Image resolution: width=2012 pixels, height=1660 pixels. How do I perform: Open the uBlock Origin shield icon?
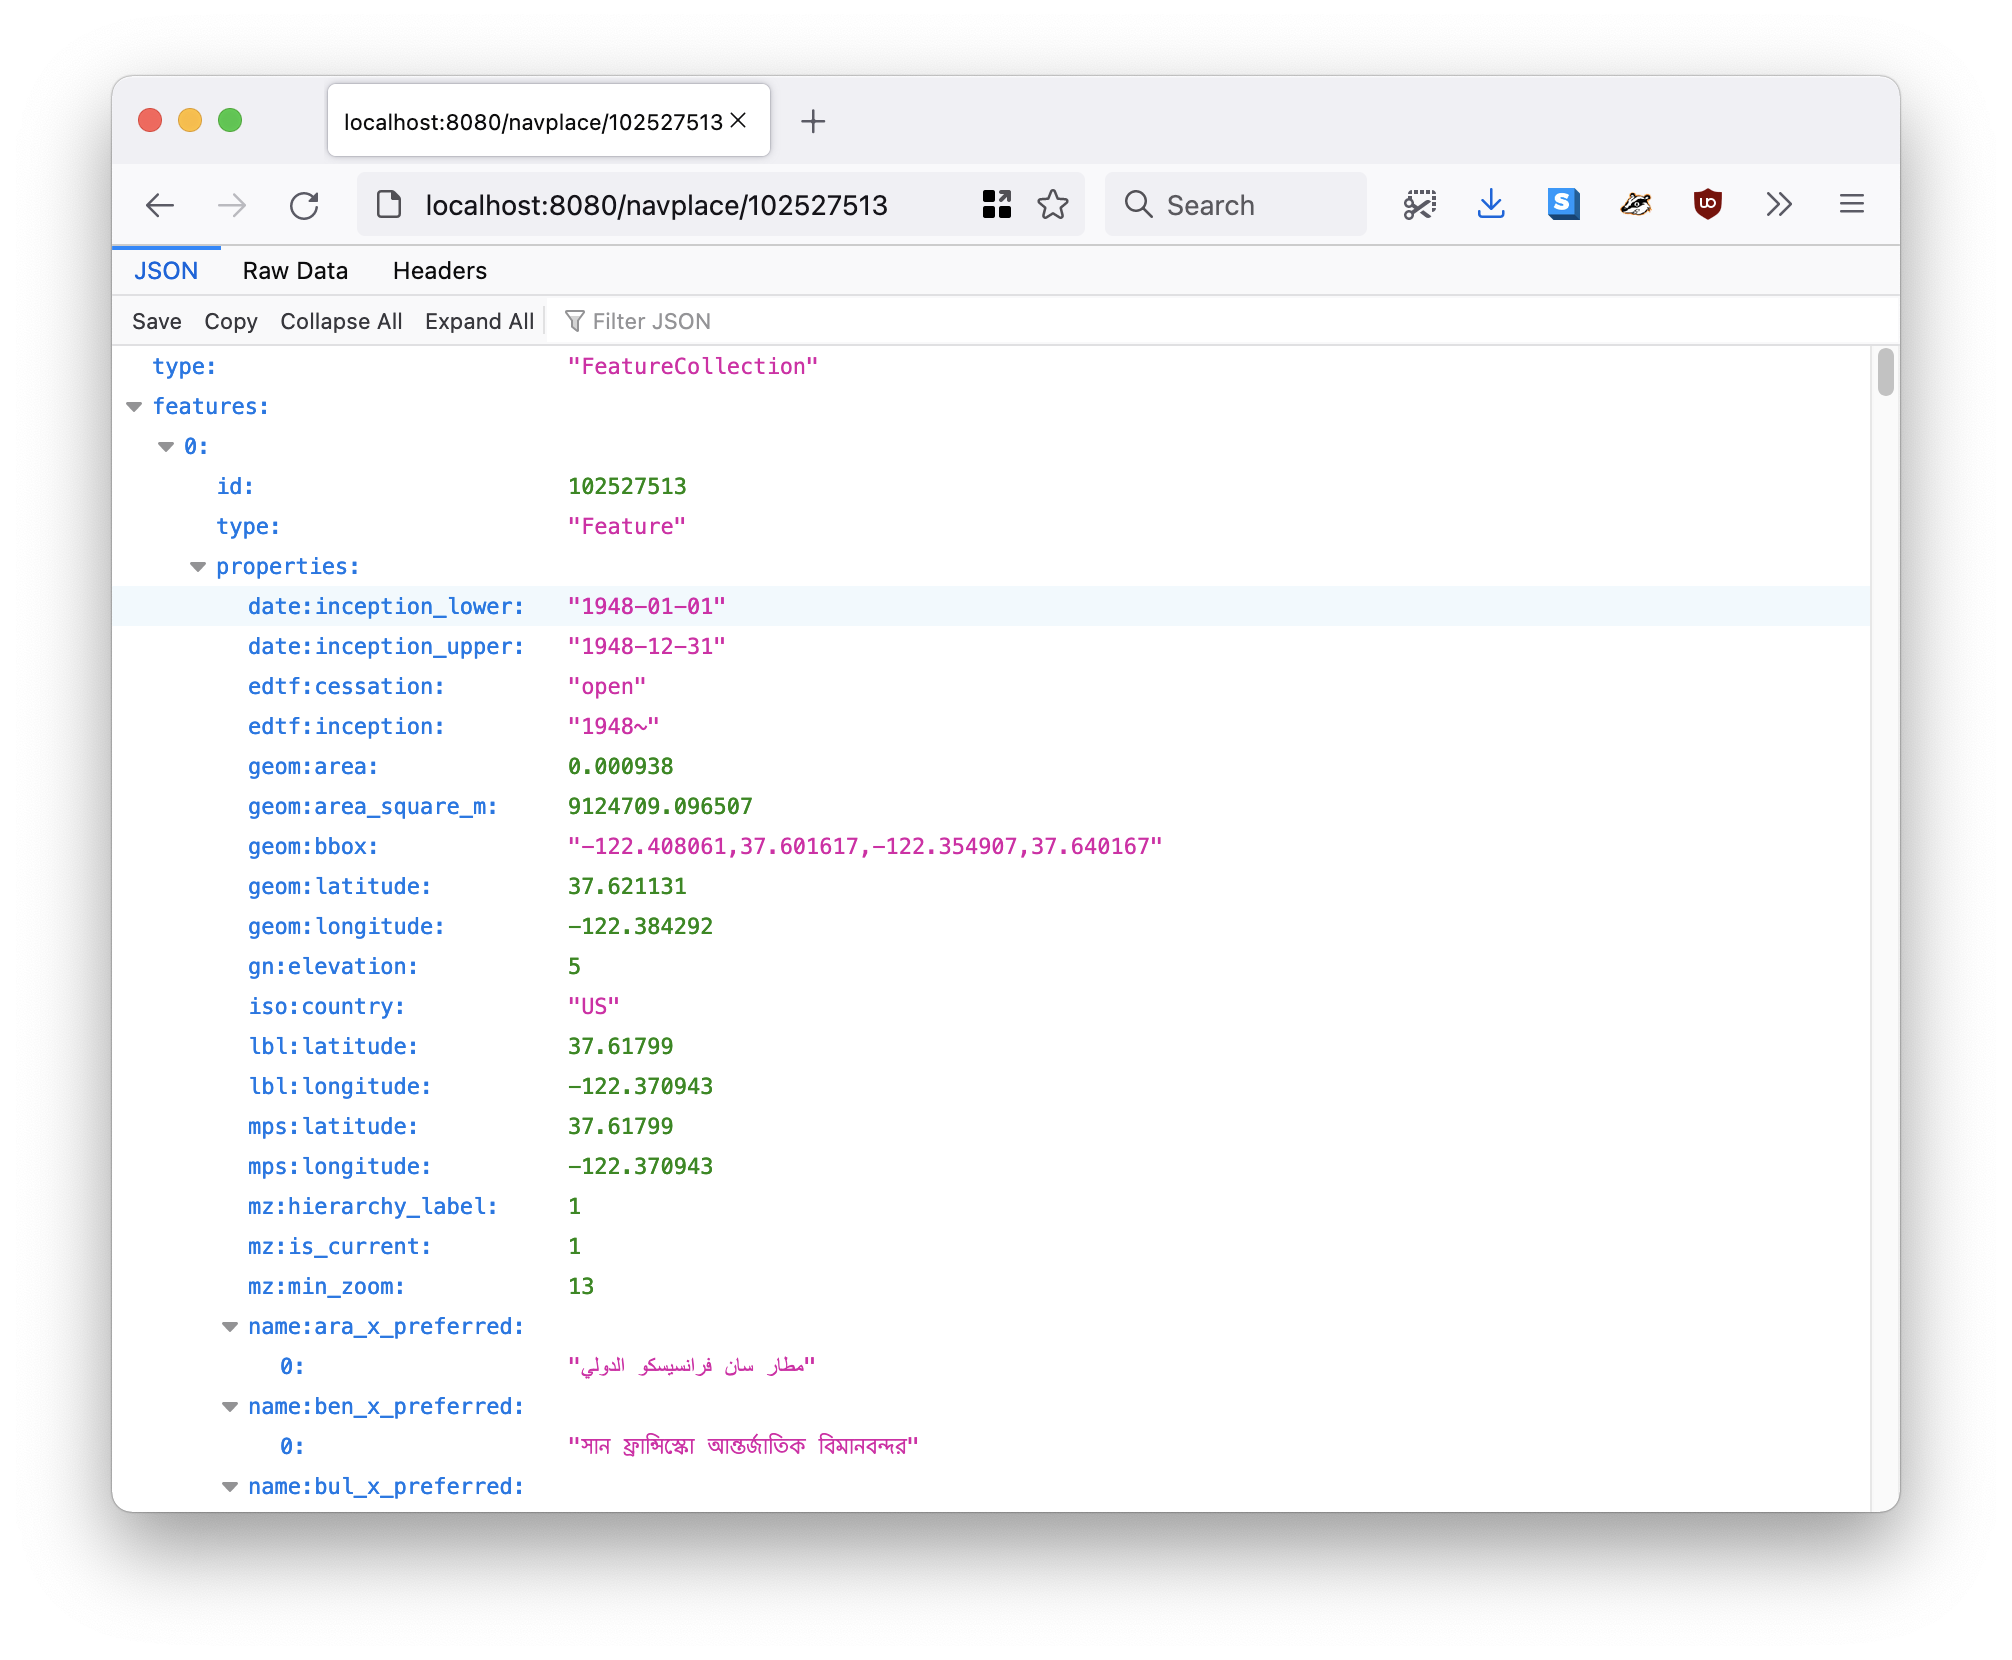1707,205
